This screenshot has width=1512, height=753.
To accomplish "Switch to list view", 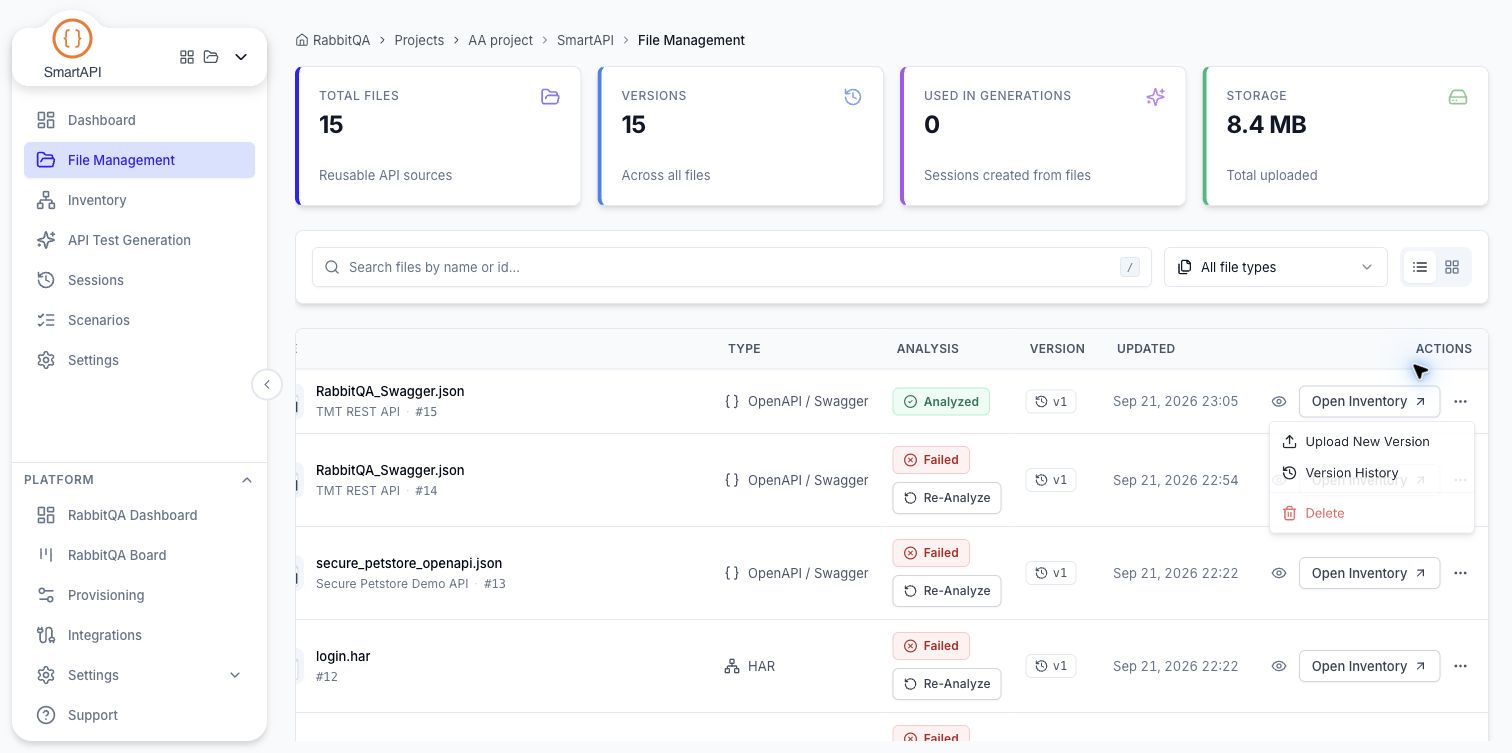I will pos(1420,267).
